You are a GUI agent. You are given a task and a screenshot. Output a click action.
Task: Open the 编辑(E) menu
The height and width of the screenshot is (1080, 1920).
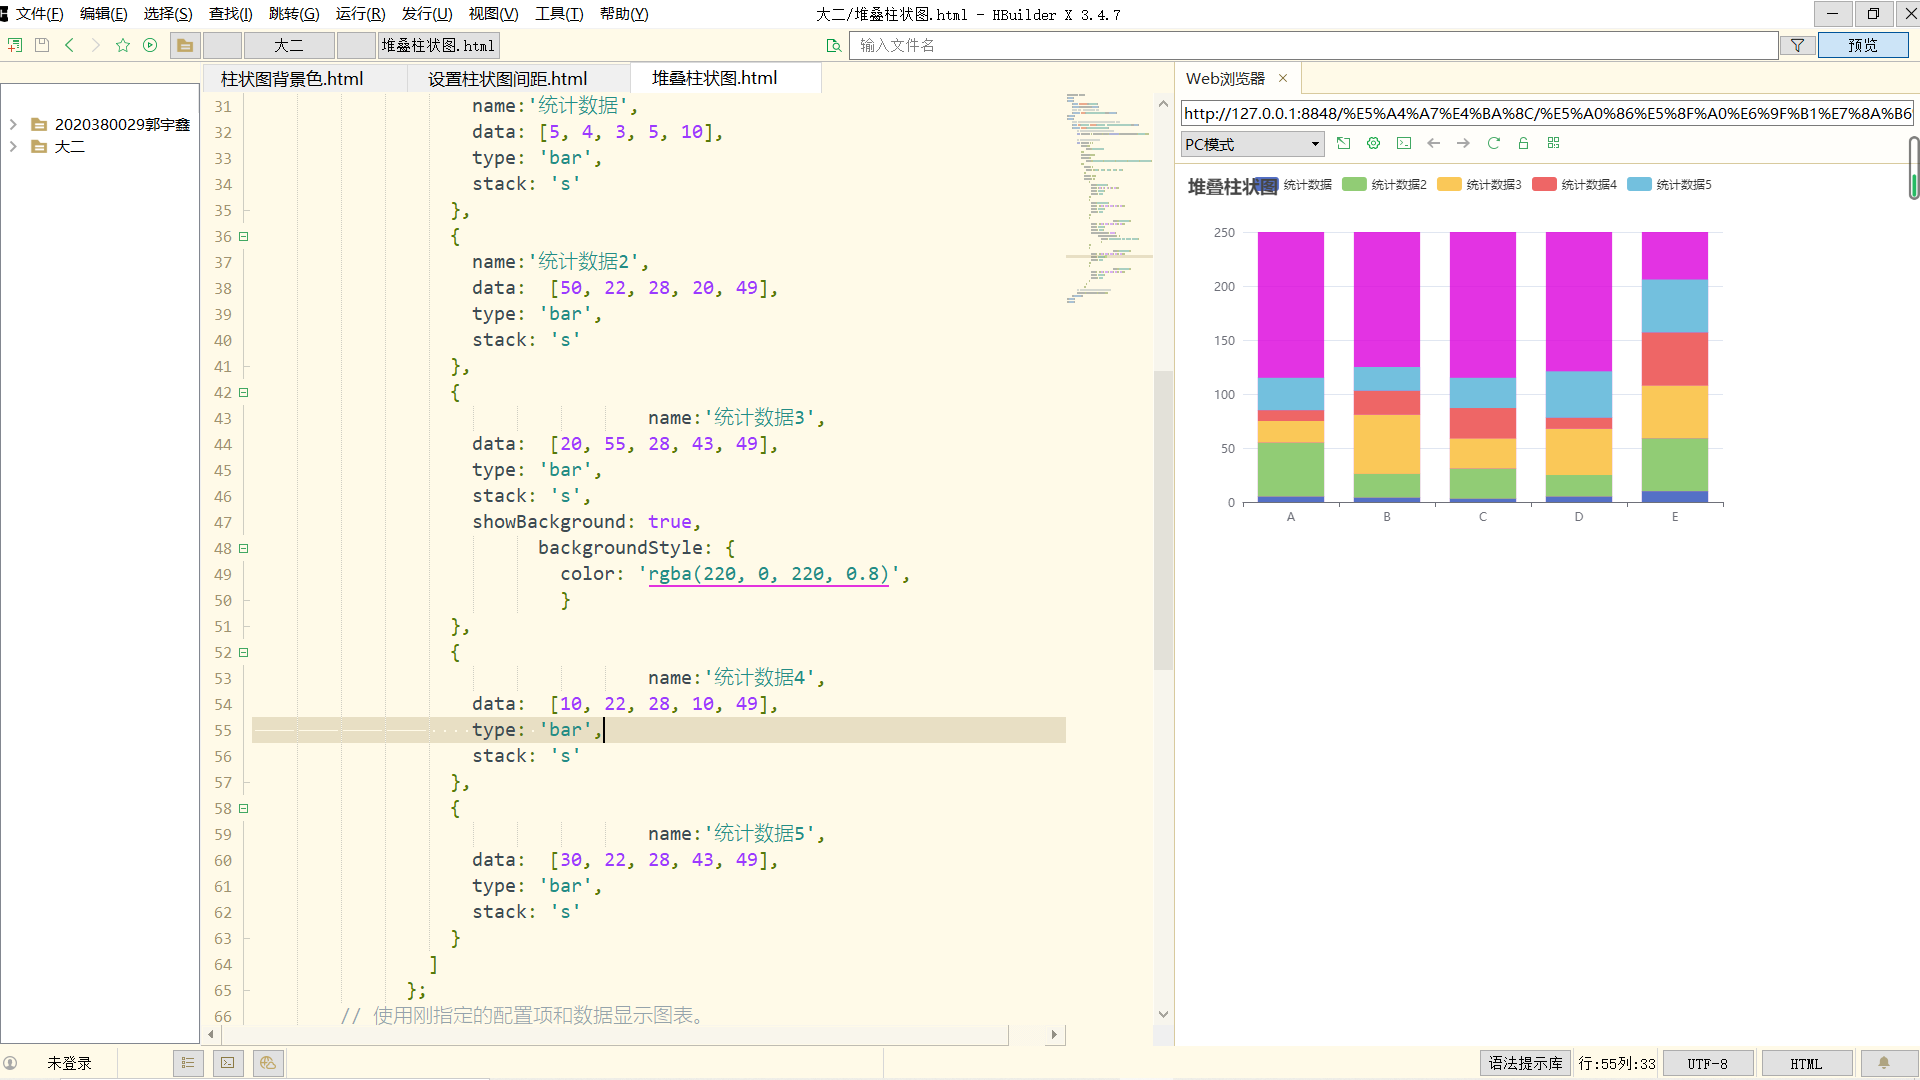tap(103, 14)
